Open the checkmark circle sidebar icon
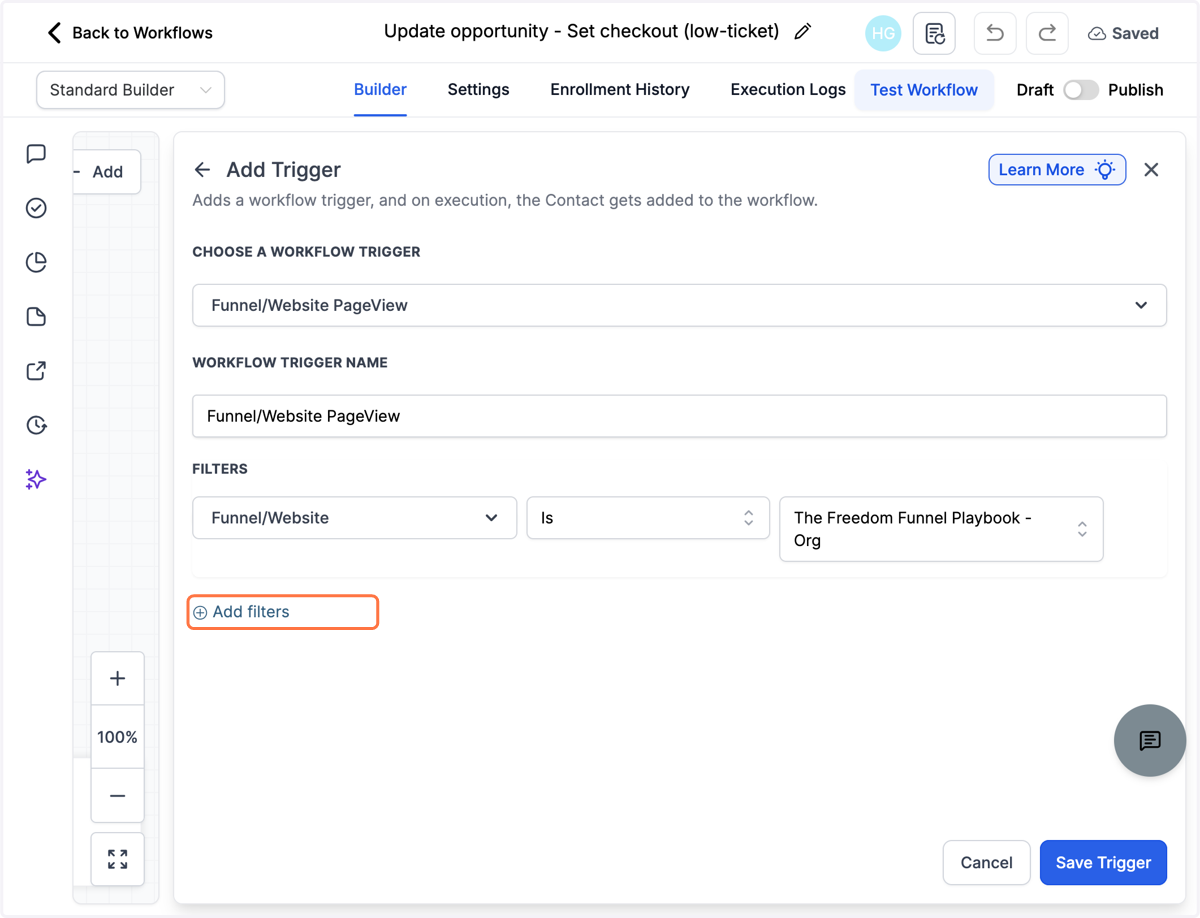 [36, 208]
